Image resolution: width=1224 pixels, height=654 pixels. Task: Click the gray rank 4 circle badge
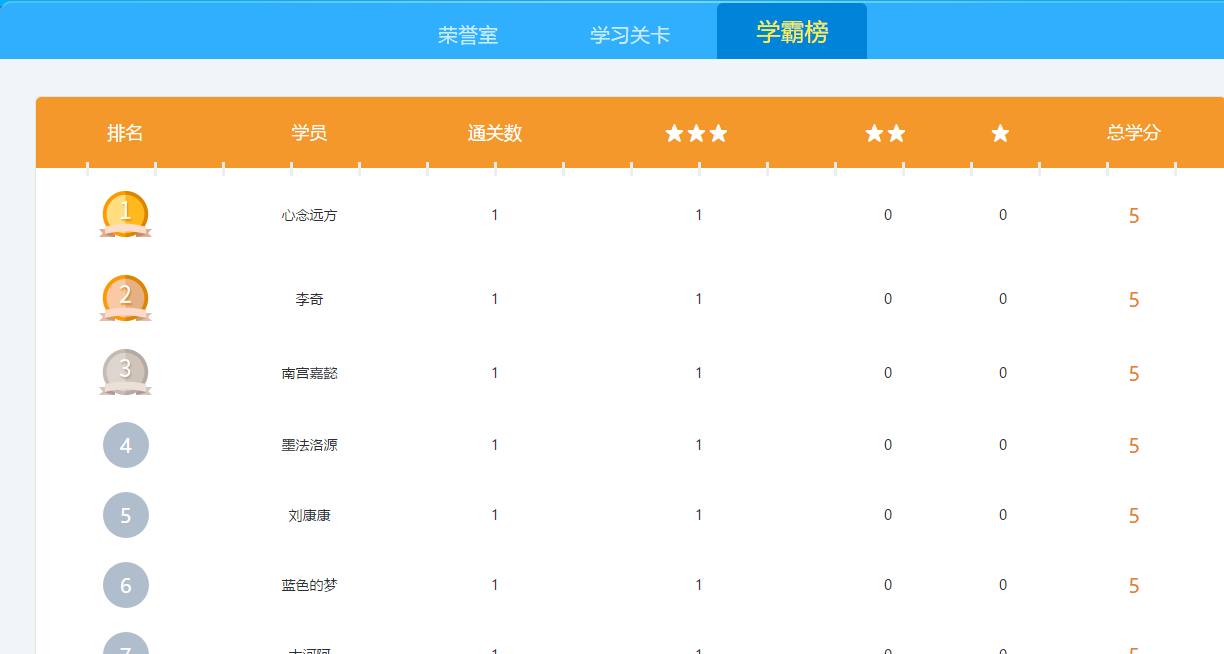click(126, 445)
